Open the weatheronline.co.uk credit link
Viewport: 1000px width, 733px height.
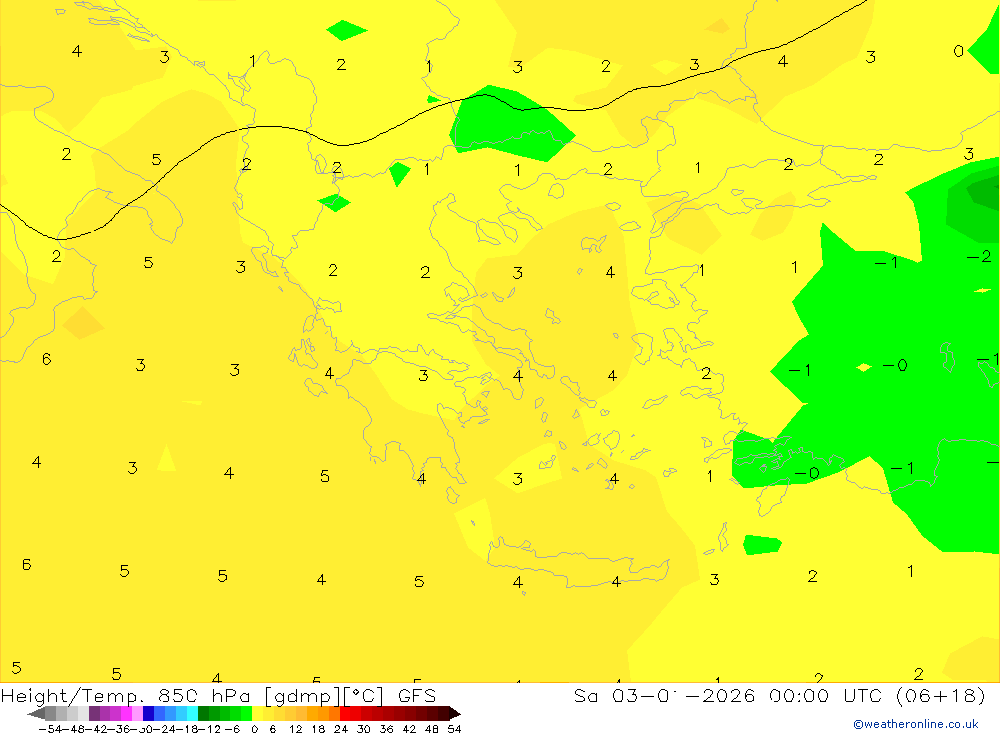coord(915,724)
